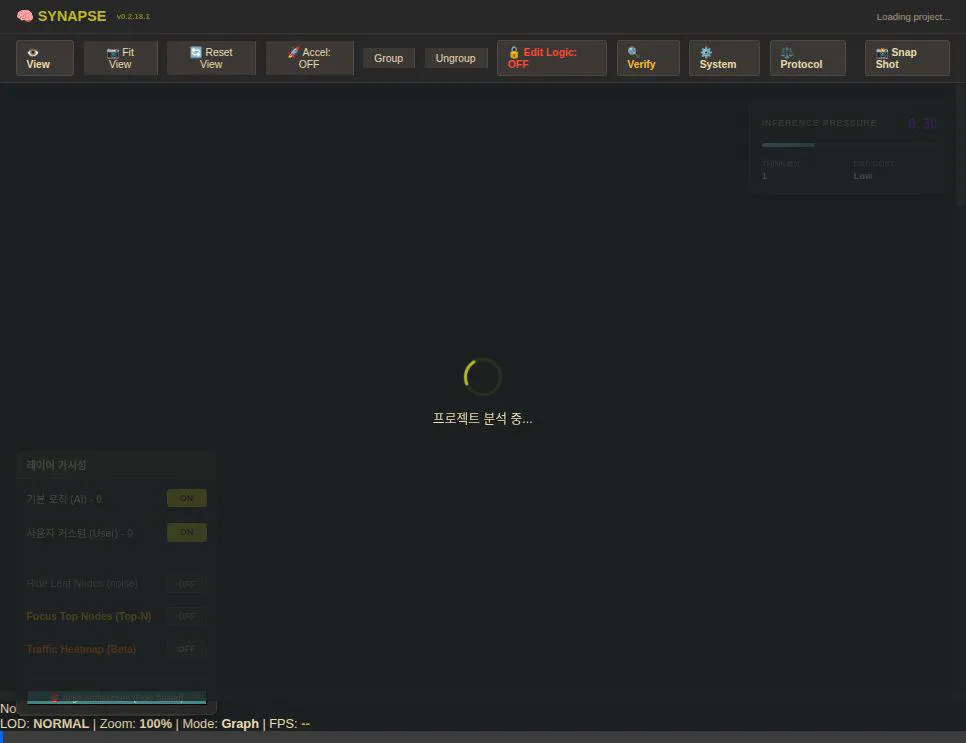Toggle Focus Top Nodes (Top-N) switch
The height and width of the screenshot is (743, 966).
pyautogui.click(x=187, y=616)
